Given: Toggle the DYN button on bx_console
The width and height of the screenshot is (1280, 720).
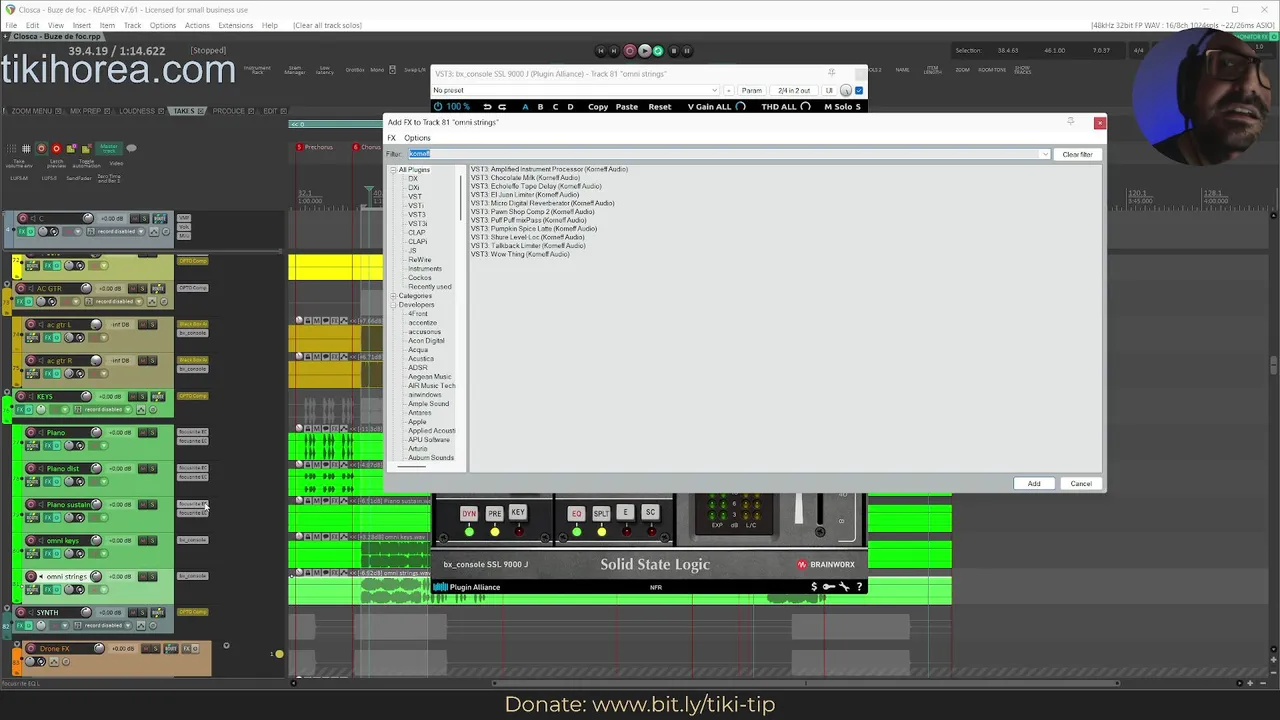Looking at the screenshot, I should click(x=469, y=514).
